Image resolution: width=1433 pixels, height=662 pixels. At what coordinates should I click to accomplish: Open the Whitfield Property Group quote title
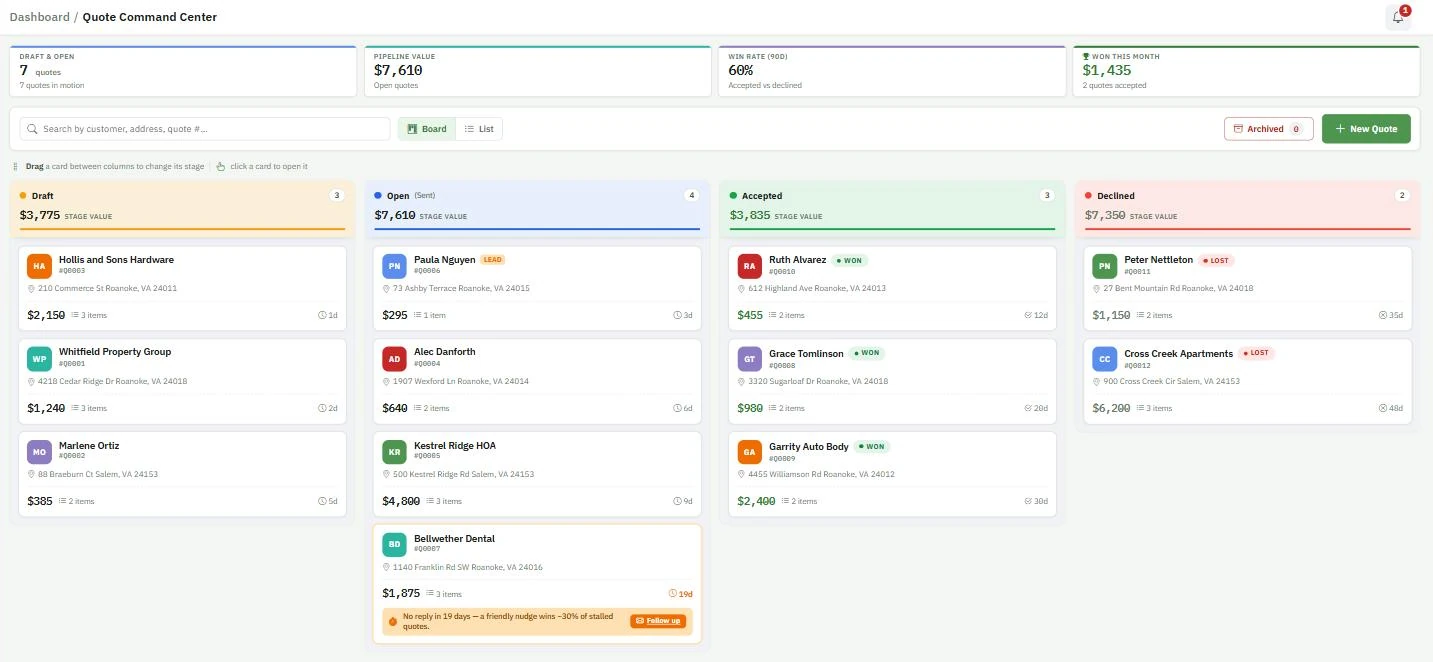115,352
